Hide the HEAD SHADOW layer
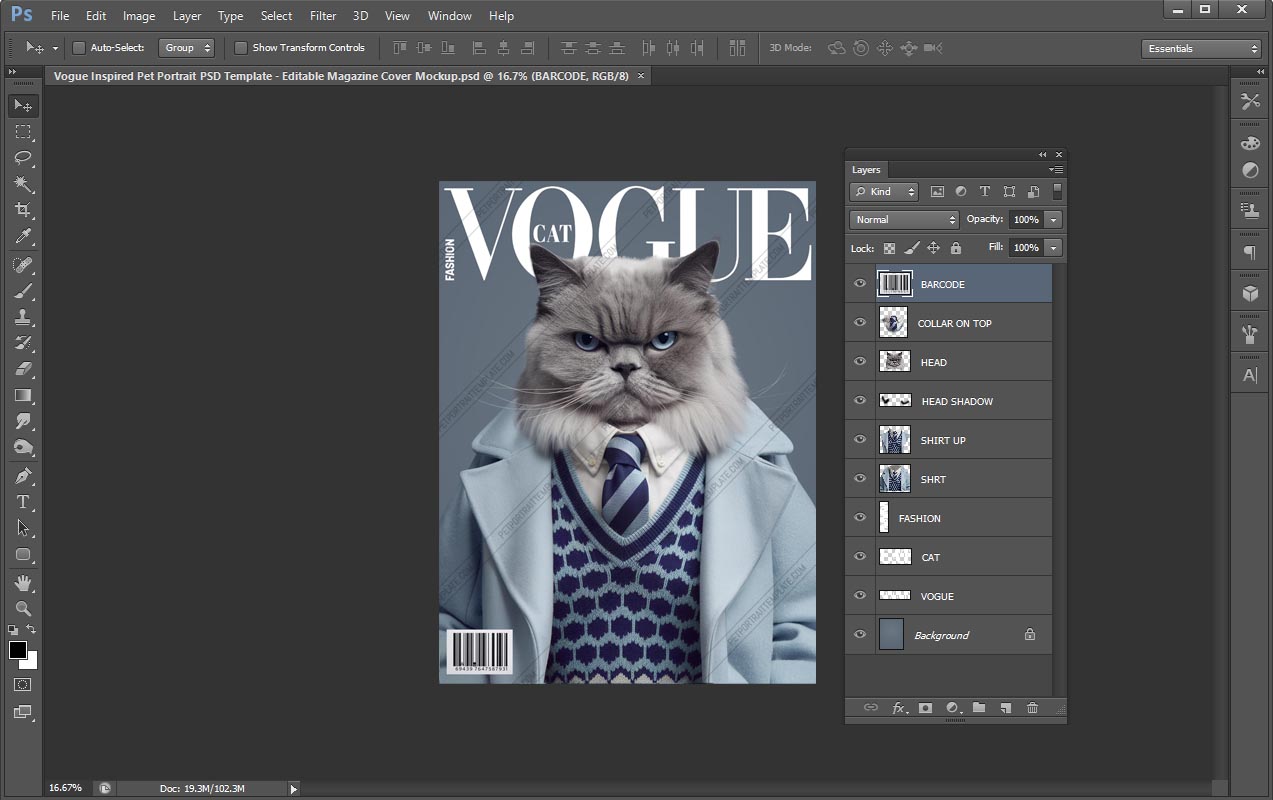Image resolution: width=1273 pixels, height=800 pixels. (859, 401)
